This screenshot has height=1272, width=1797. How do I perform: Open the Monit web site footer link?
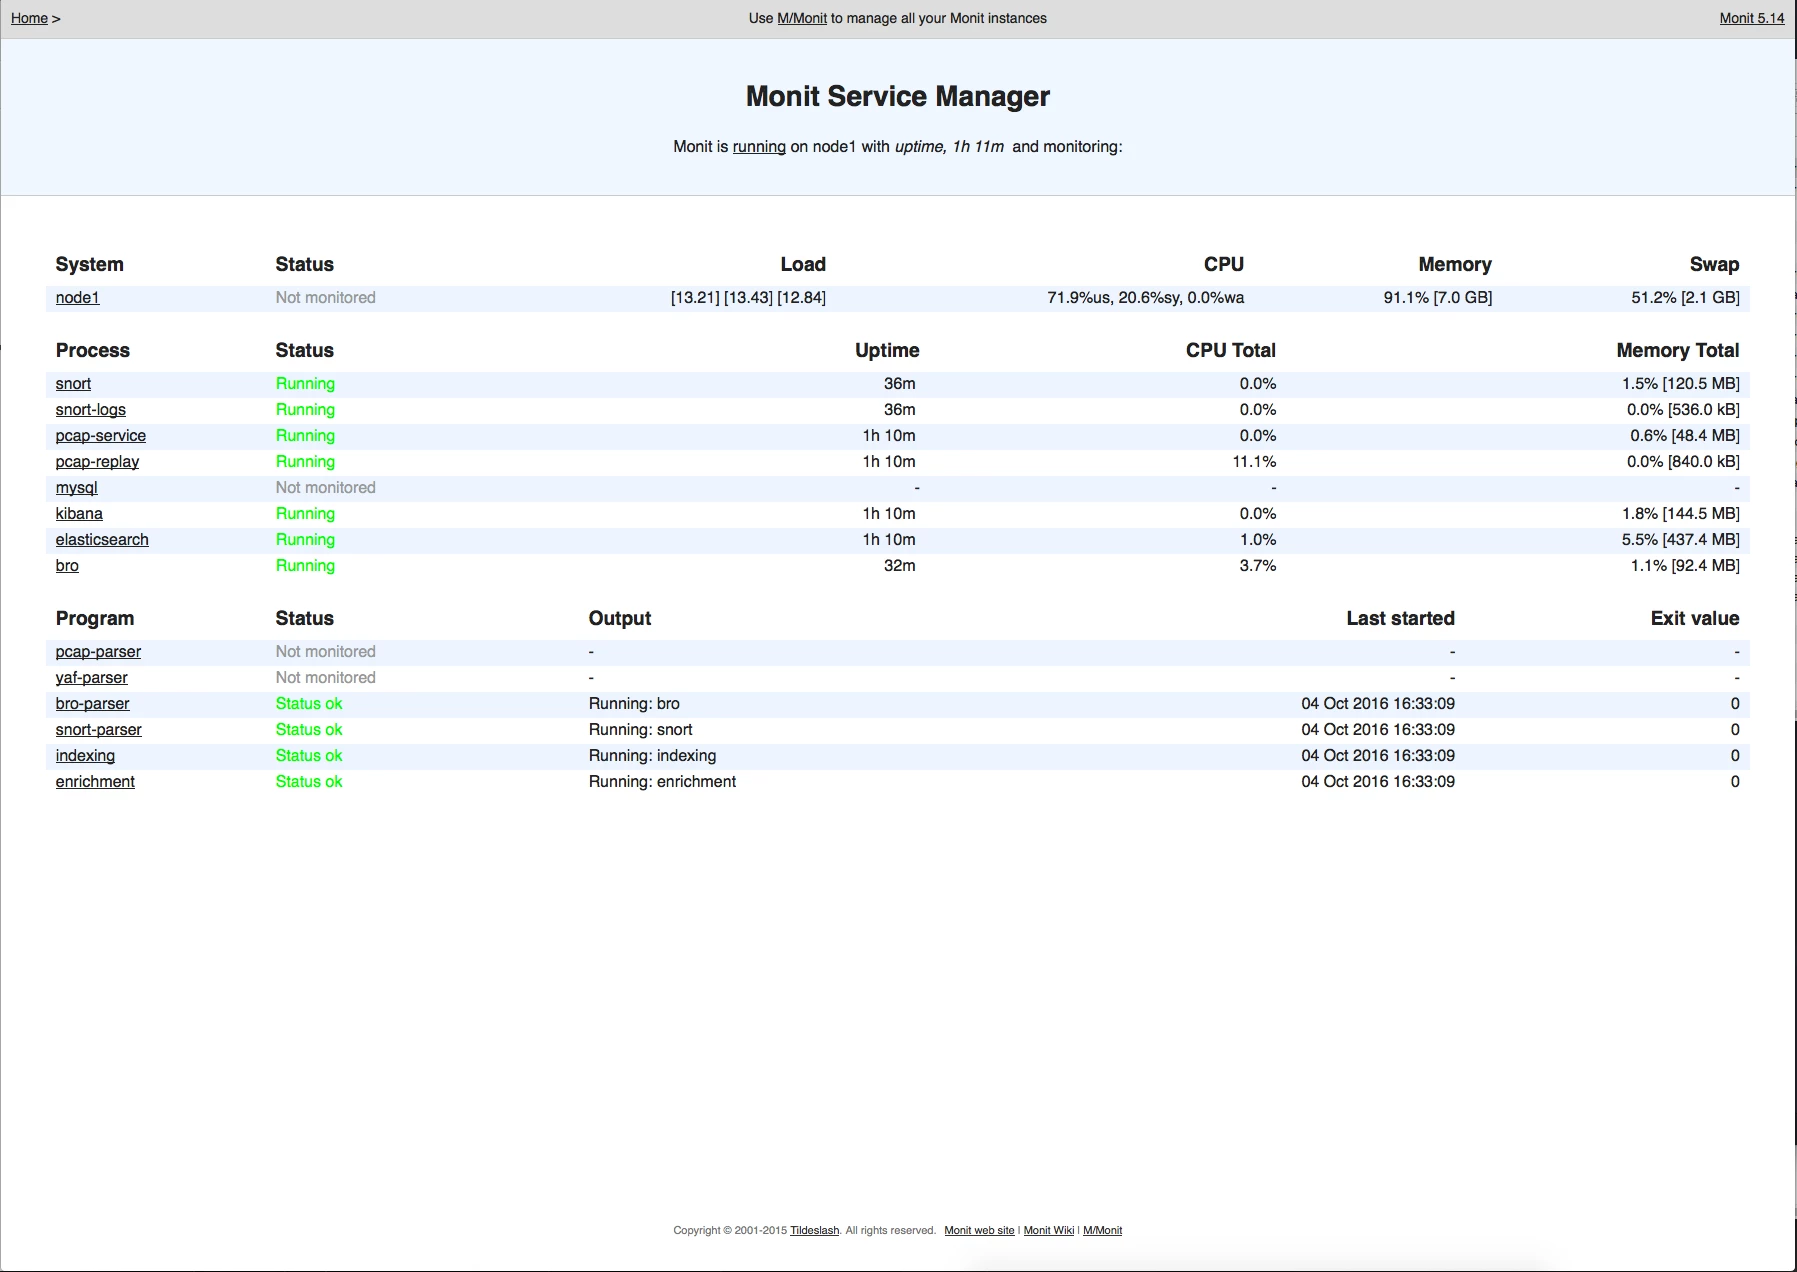coord(979,1230)
